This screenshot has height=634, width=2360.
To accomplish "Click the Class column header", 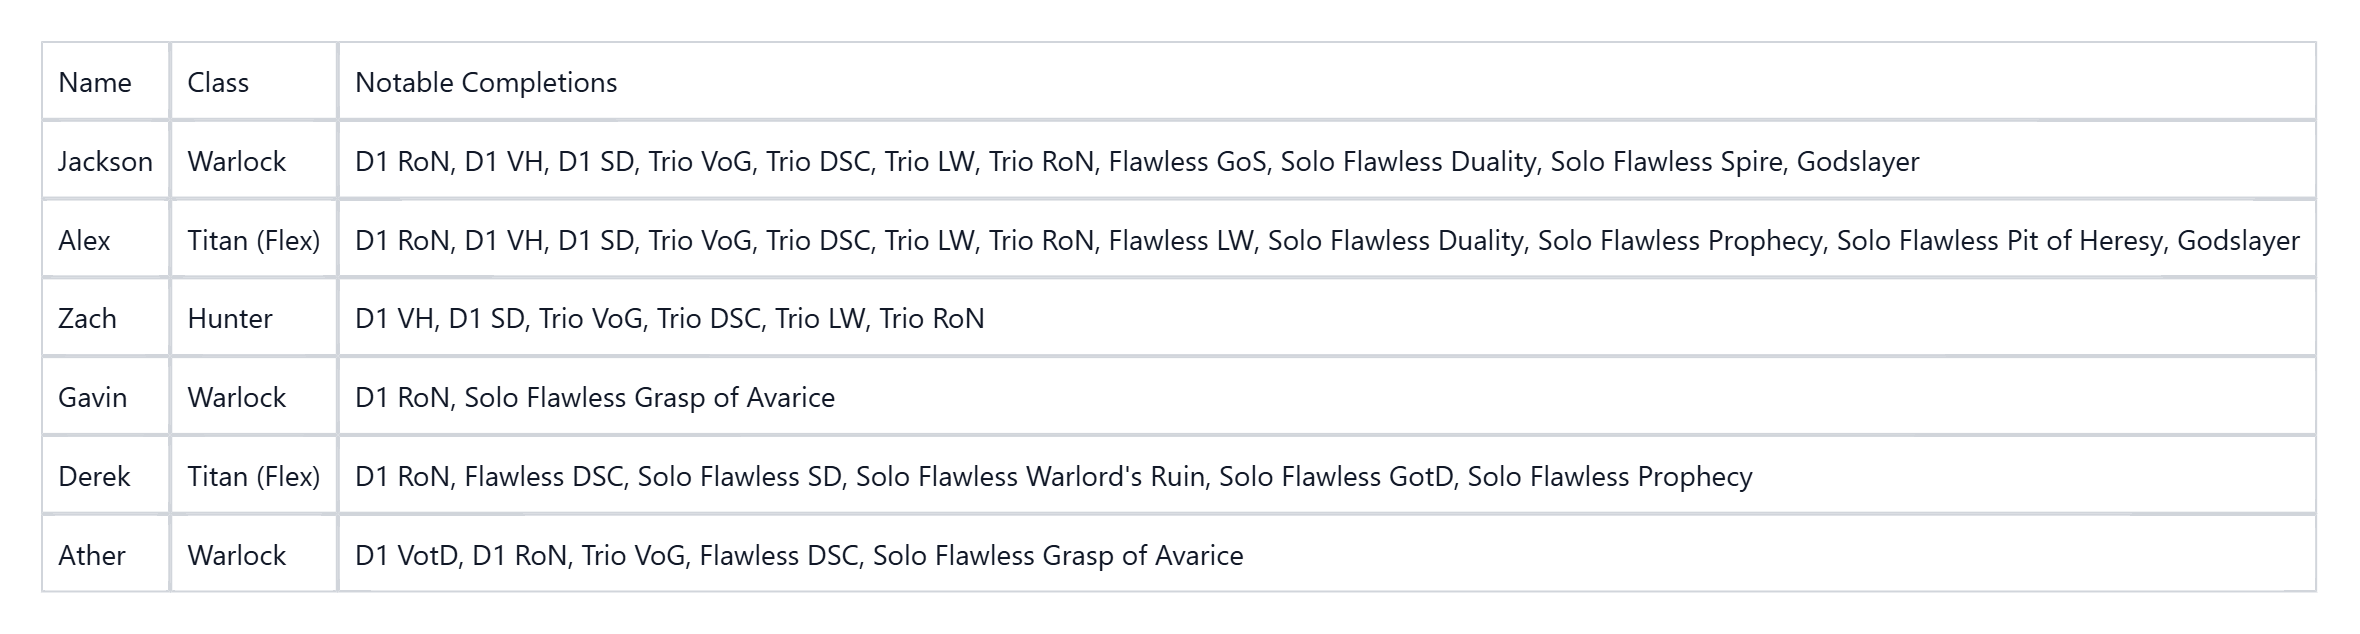I will click(218, 82).
